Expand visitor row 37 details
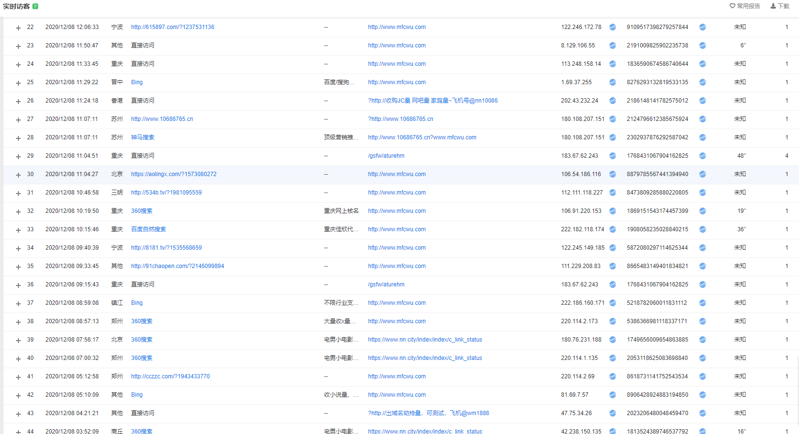 [x=18, y=303]
